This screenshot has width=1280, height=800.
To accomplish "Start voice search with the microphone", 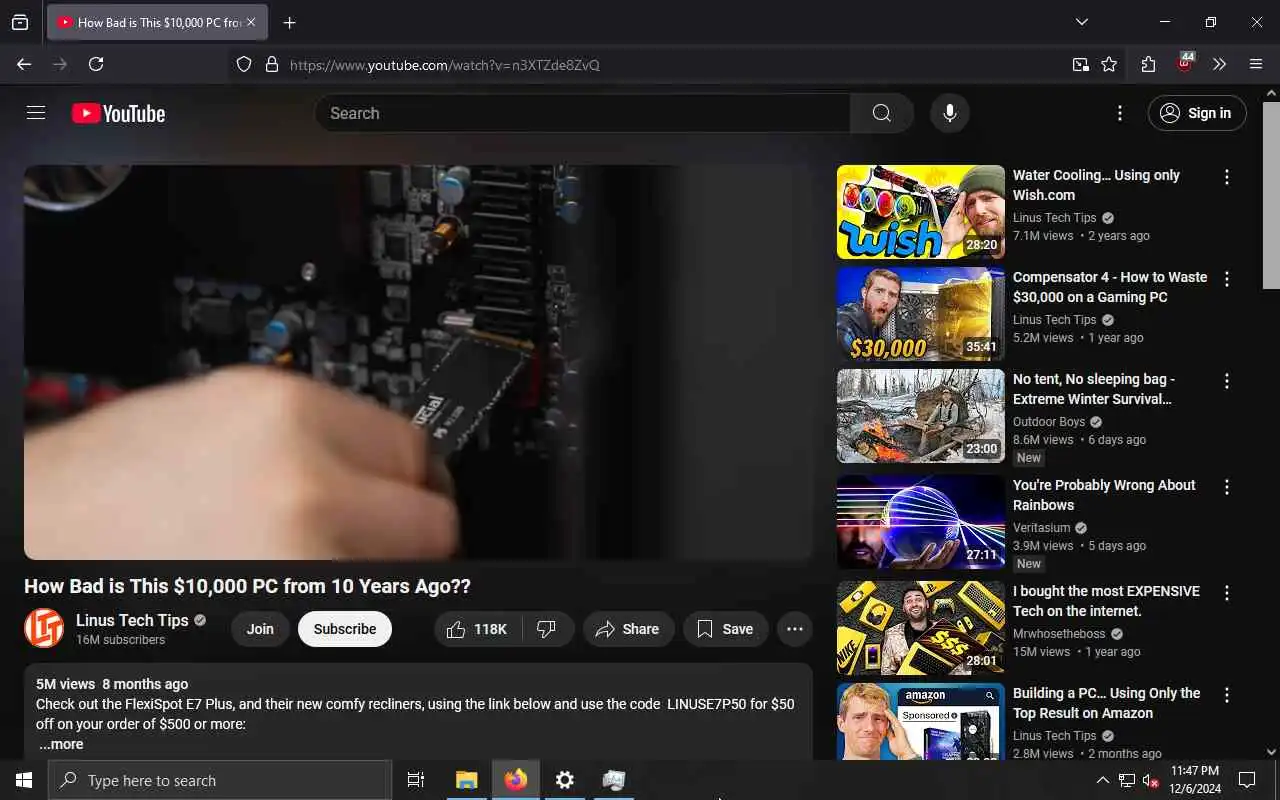I will [950, 113].
